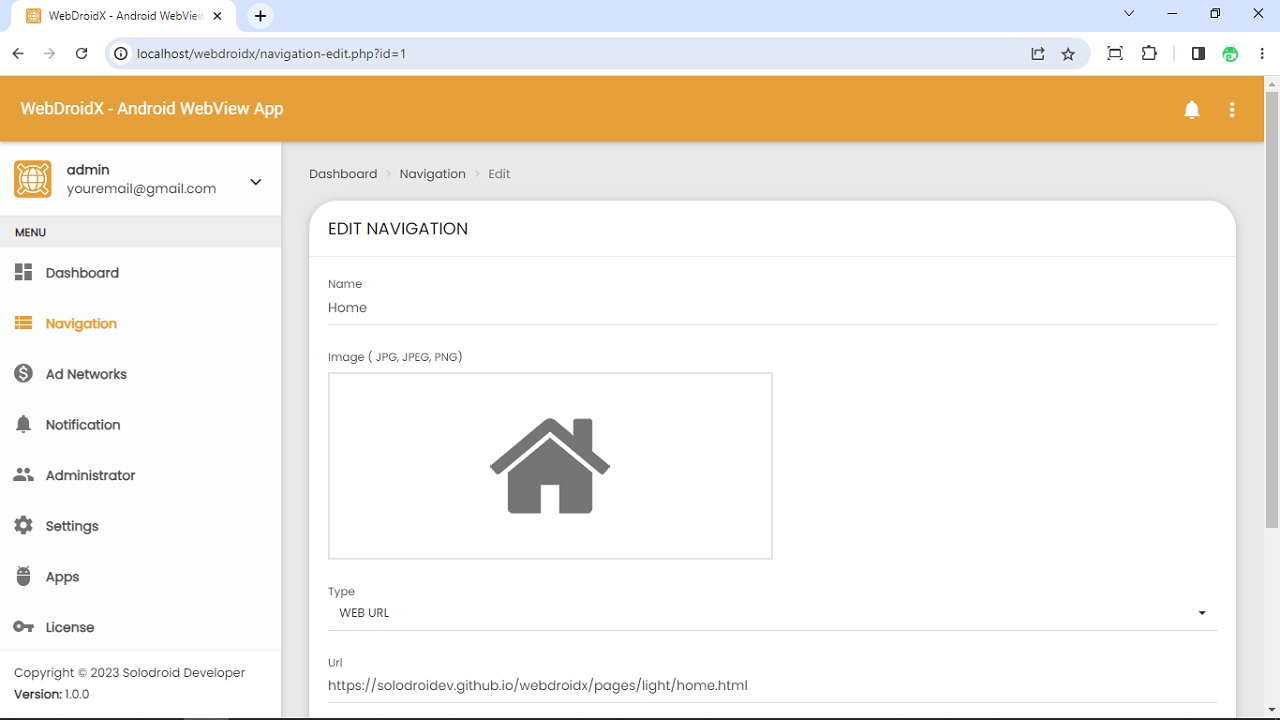The height and width of the screenshot is (720, 1280).
Task: Expand the admin account dropdown arrow
Action: [x=256, y=182]
